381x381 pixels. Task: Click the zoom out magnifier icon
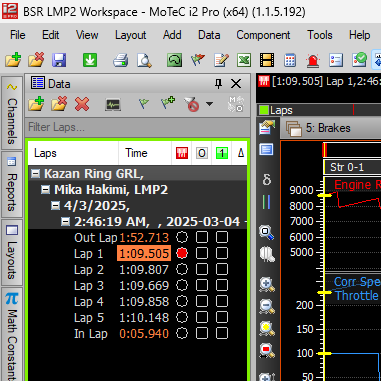(x=267, y=307)
